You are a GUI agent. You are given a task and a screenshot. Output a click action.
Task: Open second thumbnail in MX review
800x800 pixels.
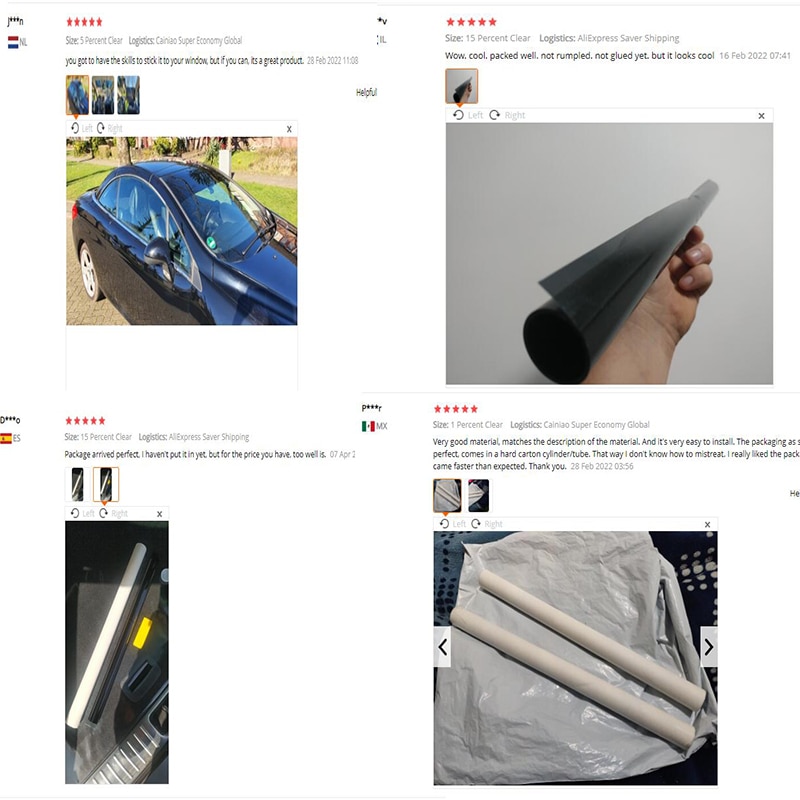[479, 495]
